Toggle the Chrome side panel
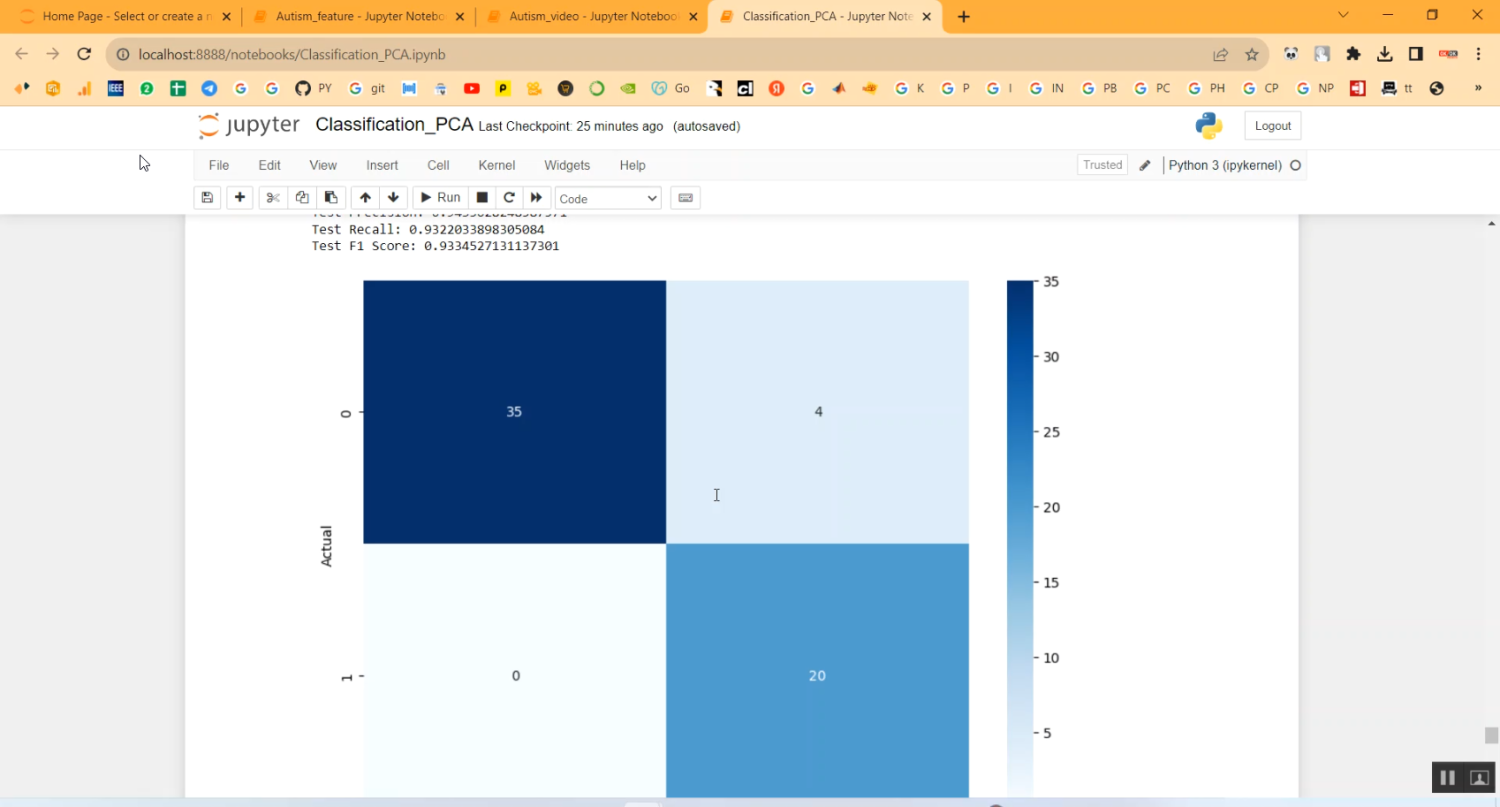 1416,54
